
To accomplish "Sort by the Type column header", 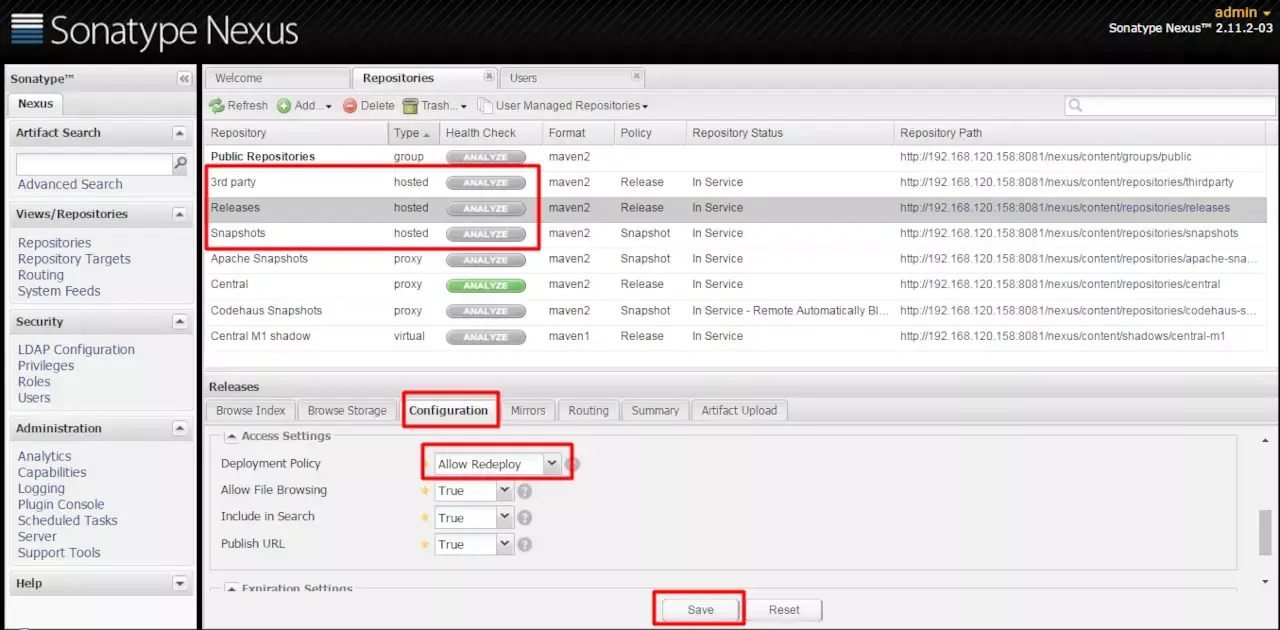I will [x=413, y=133].
